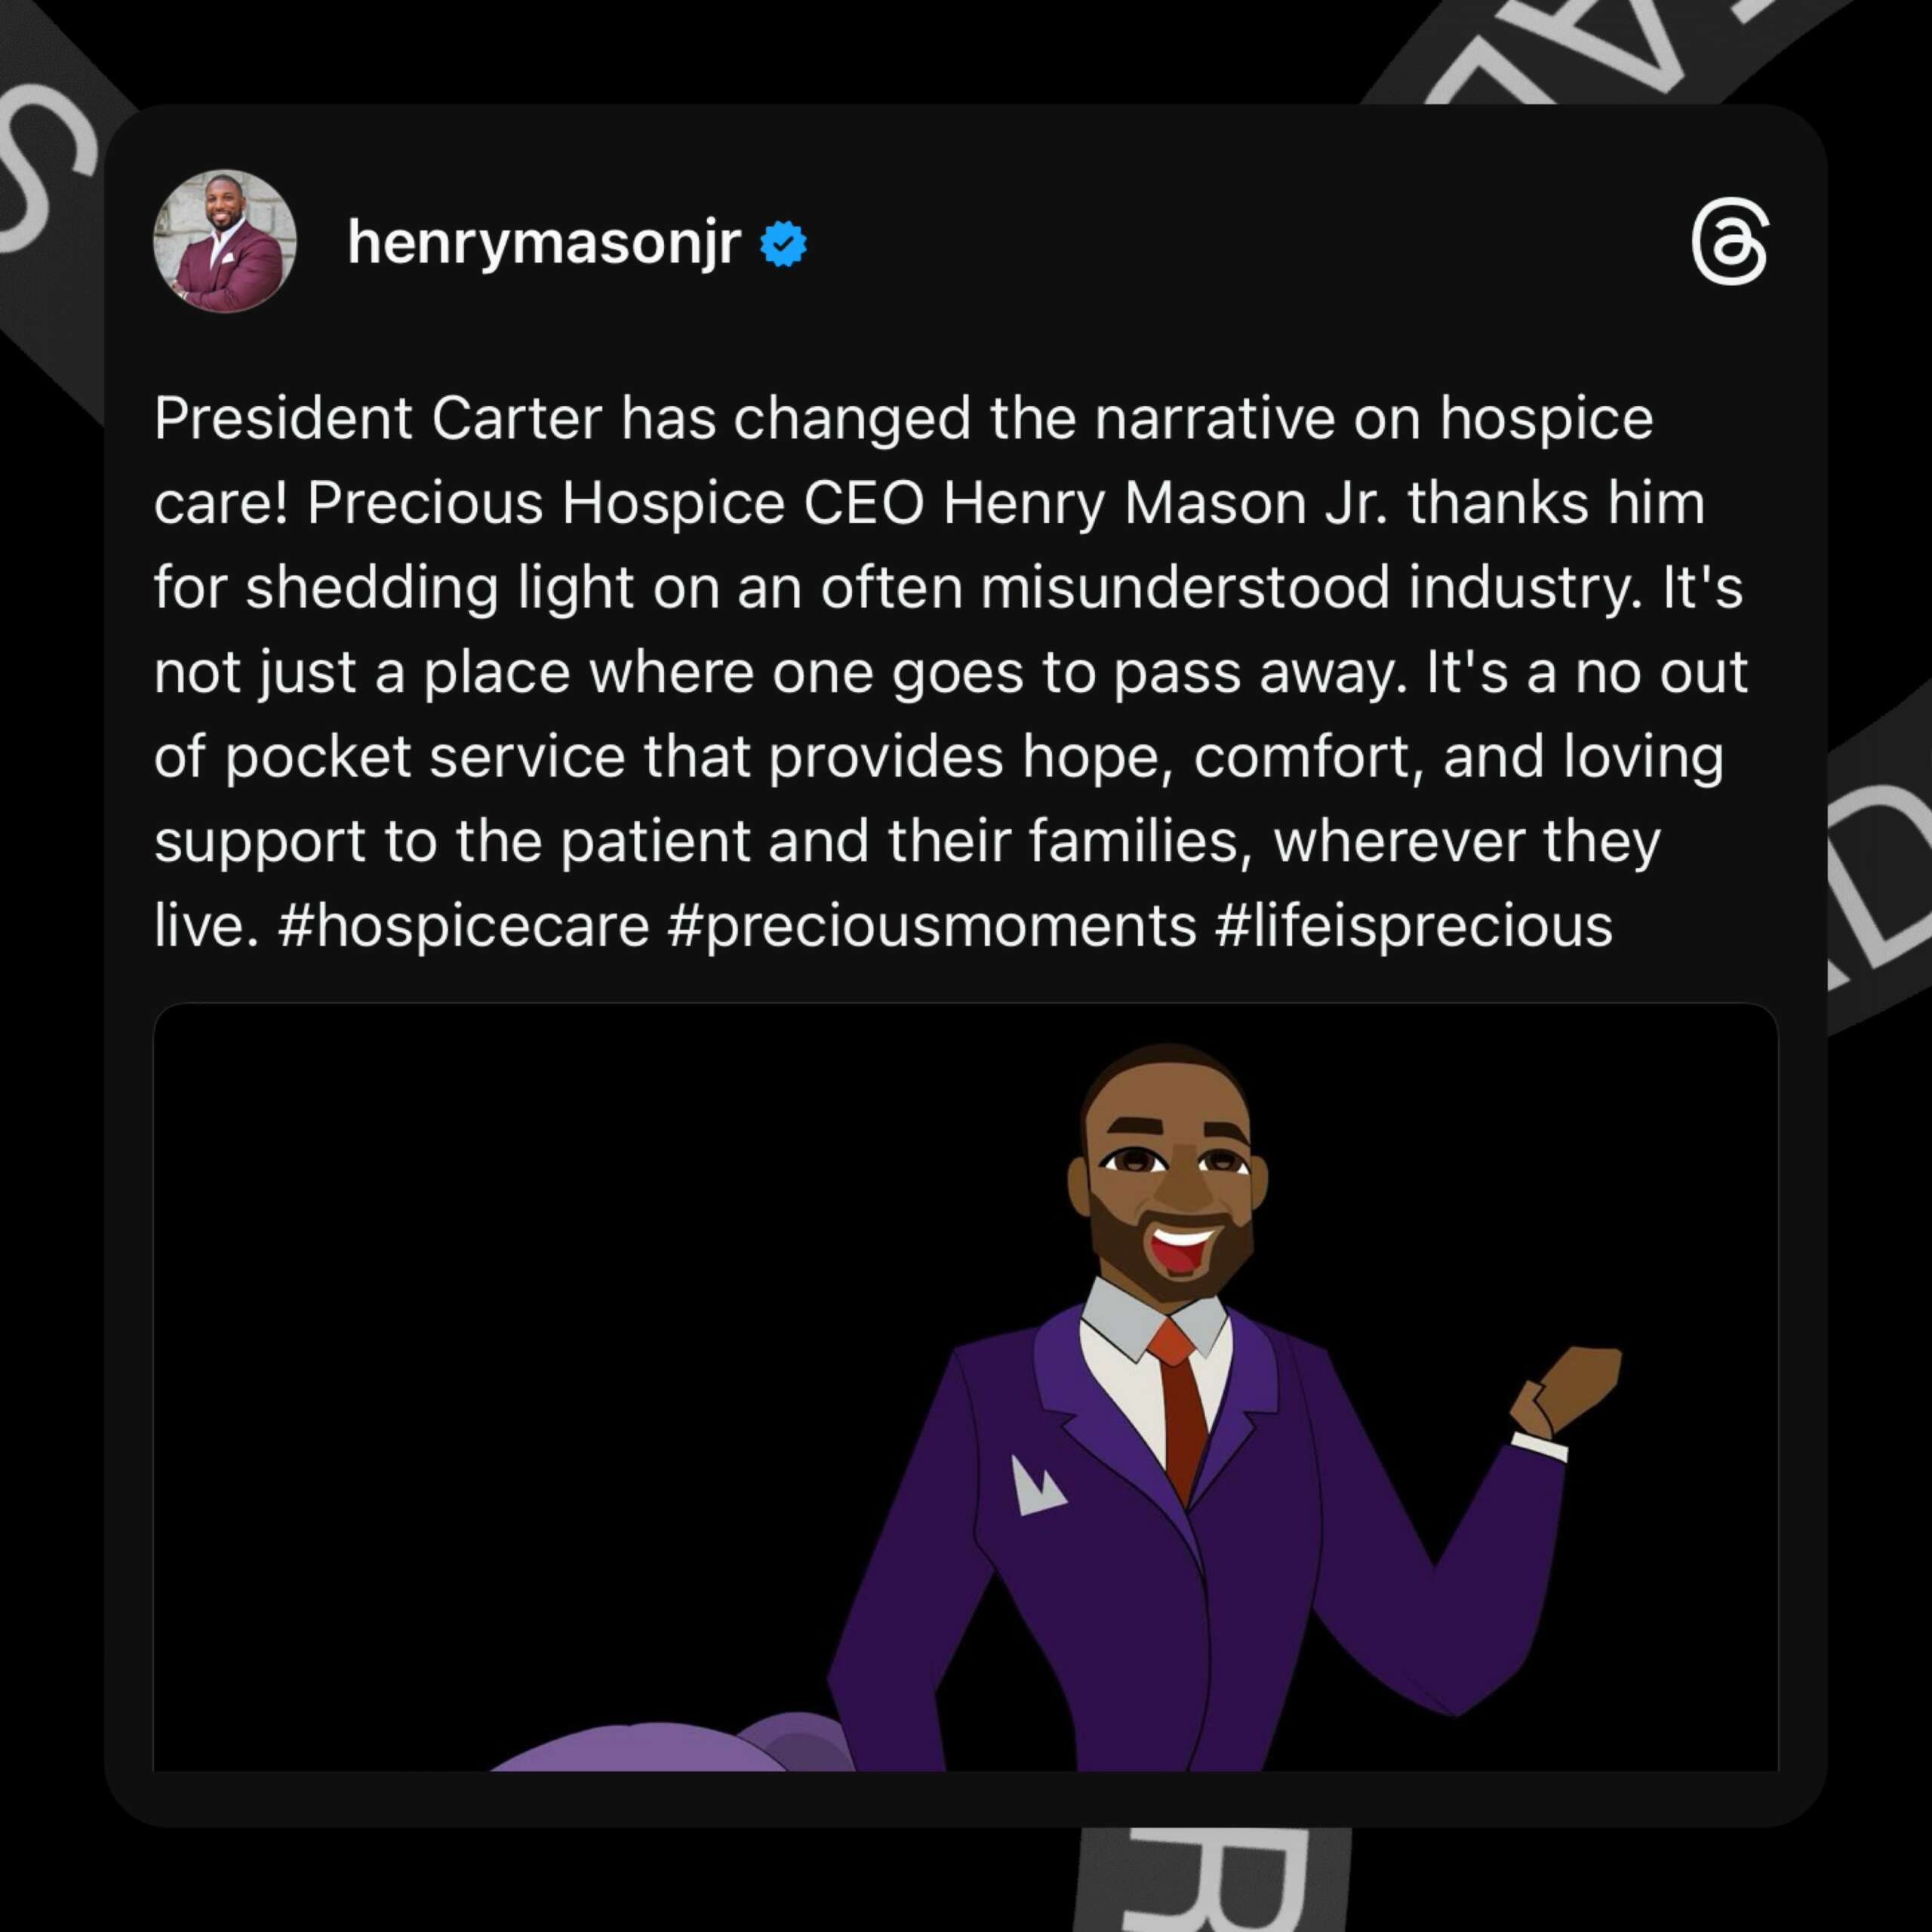1932x1932 pixels.
Task: Click "Precious Hospice CEO" text in post
Action: [x=615, y=502]
